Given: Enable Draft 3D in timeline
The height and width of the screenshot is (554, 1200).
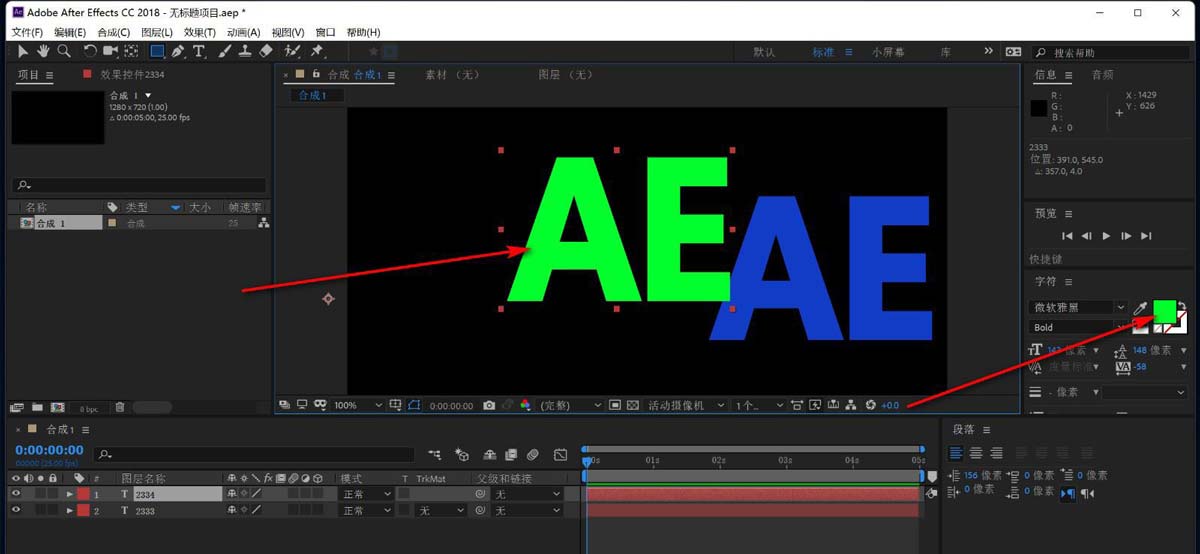Looking at the screenshot, I should point(462,454).
